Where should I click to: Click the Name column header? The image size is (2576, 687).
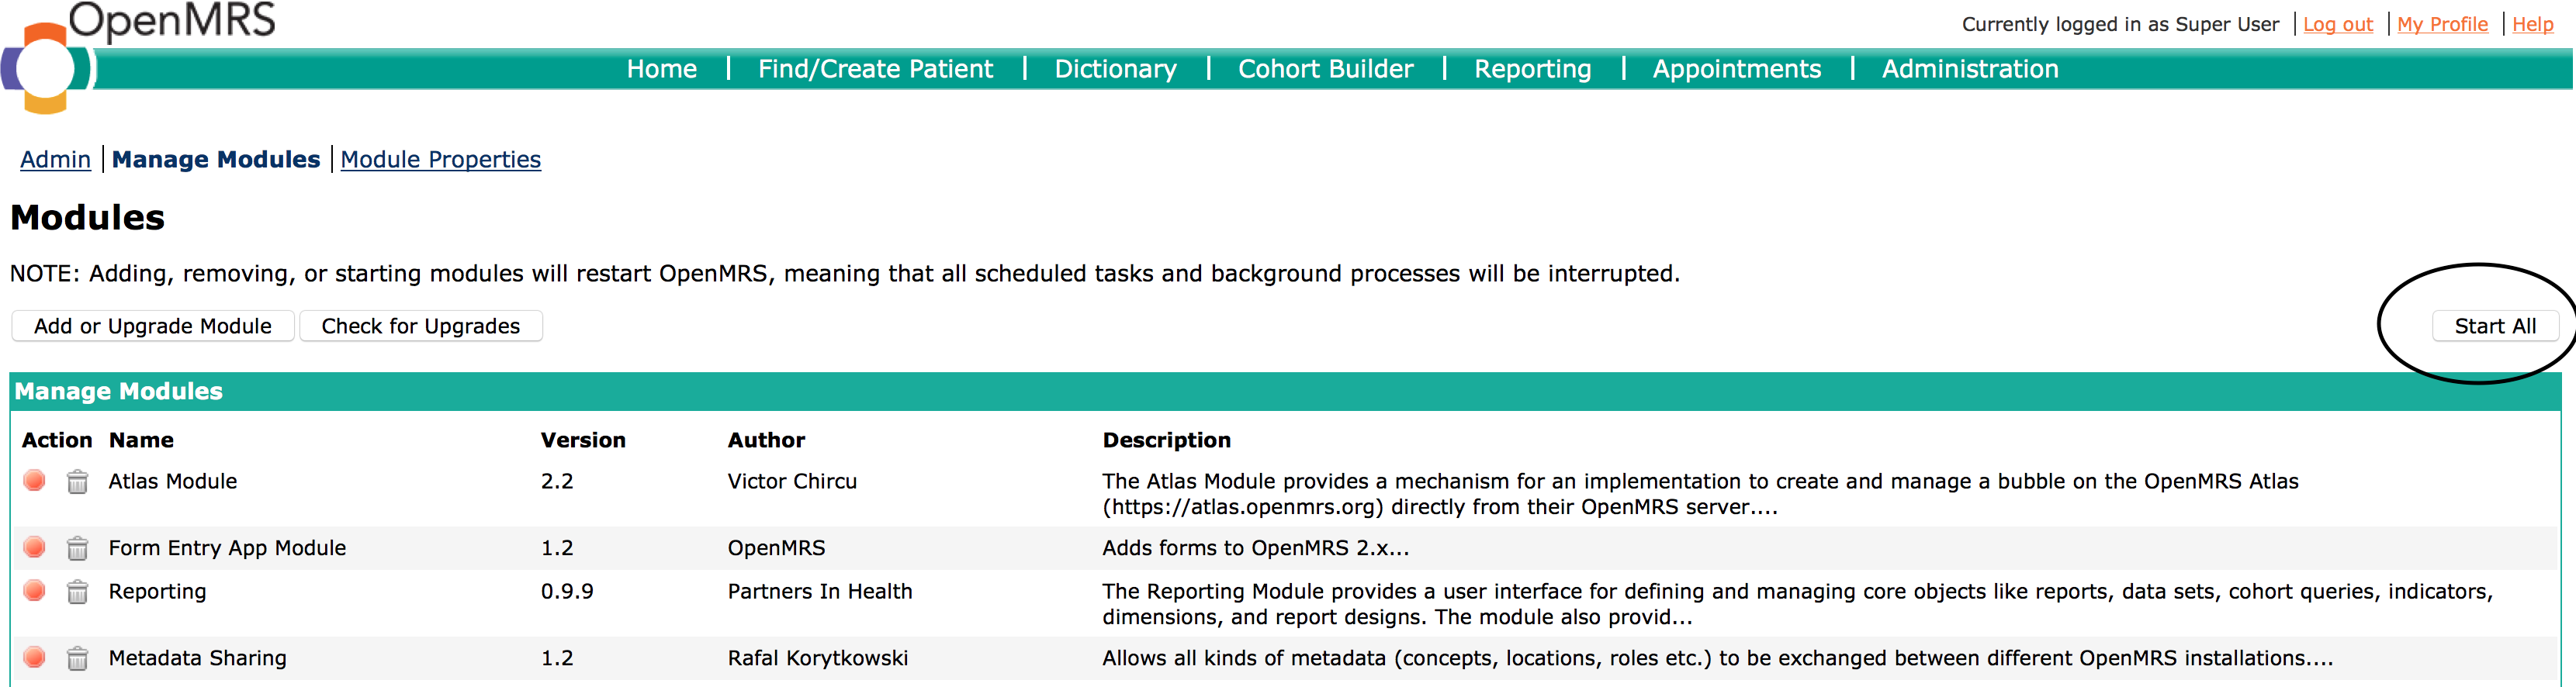[x=141, y=440]
